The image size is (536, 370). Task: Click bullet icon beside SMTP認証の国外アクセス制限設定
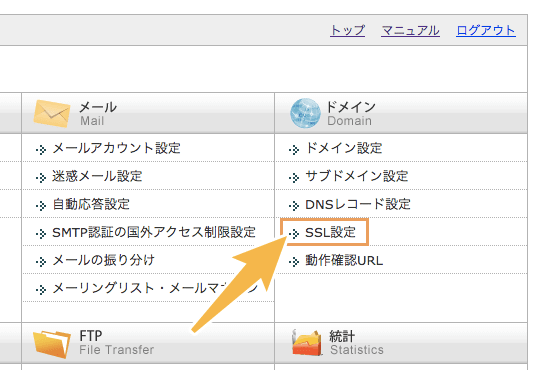[x=41, y=234]
